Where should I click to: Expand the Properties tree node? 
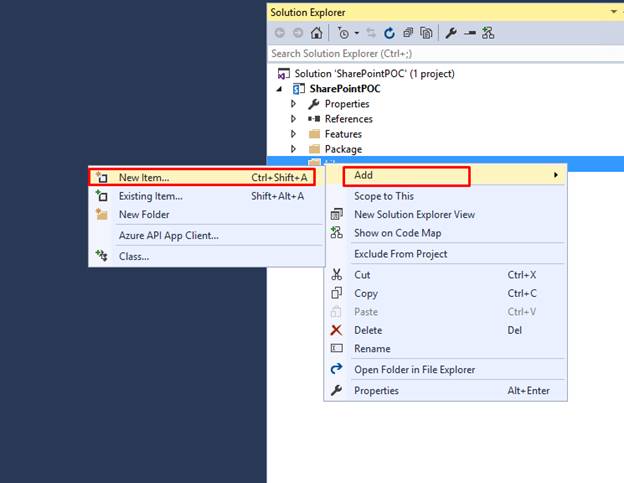[294, 104]
